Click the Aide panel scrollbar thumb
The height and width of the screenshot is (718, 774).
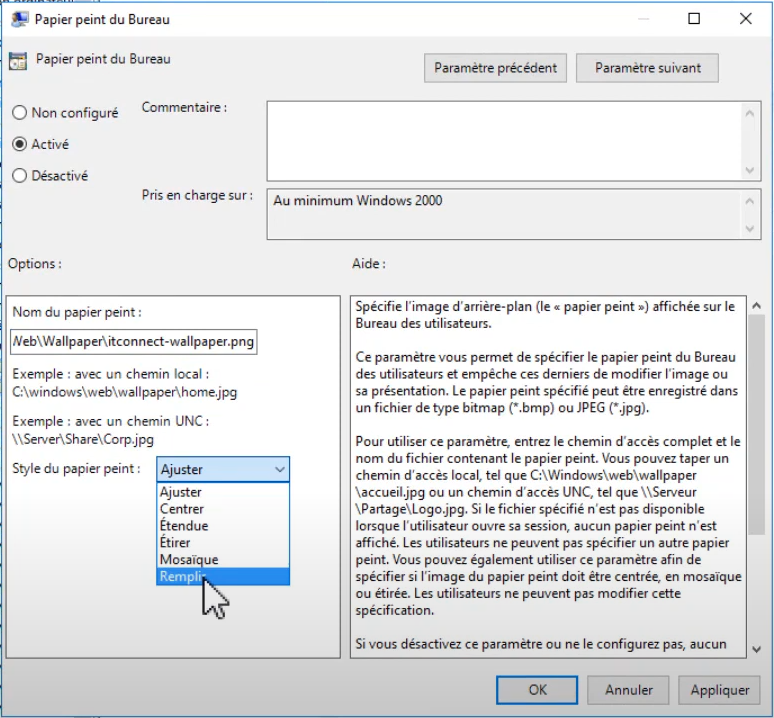pos(756,424)
